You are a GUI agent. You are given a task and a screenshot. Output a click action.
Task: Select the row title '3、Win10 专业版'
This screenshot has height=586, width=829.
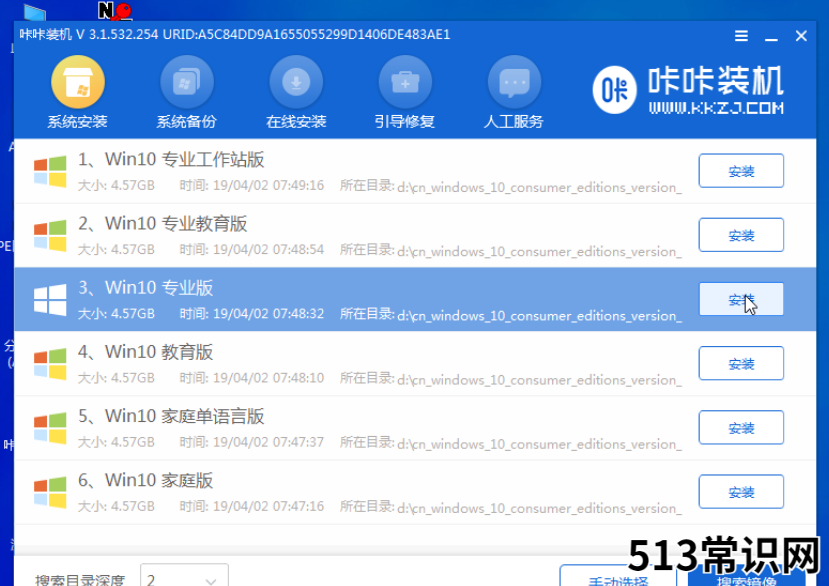pos(145,288)
